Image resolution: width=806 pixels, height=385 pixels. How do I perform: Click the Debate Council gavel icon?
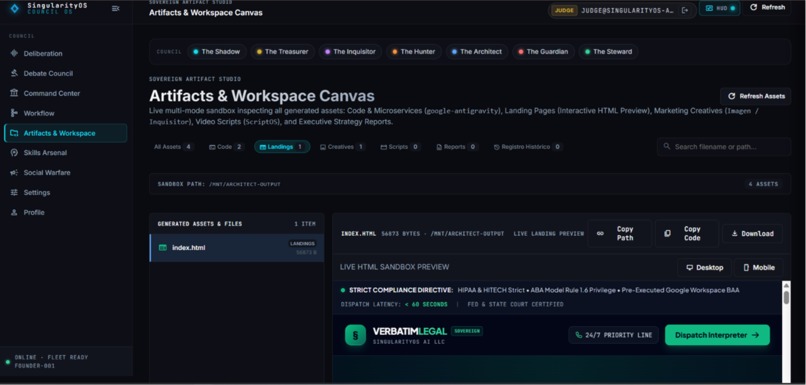14,74
